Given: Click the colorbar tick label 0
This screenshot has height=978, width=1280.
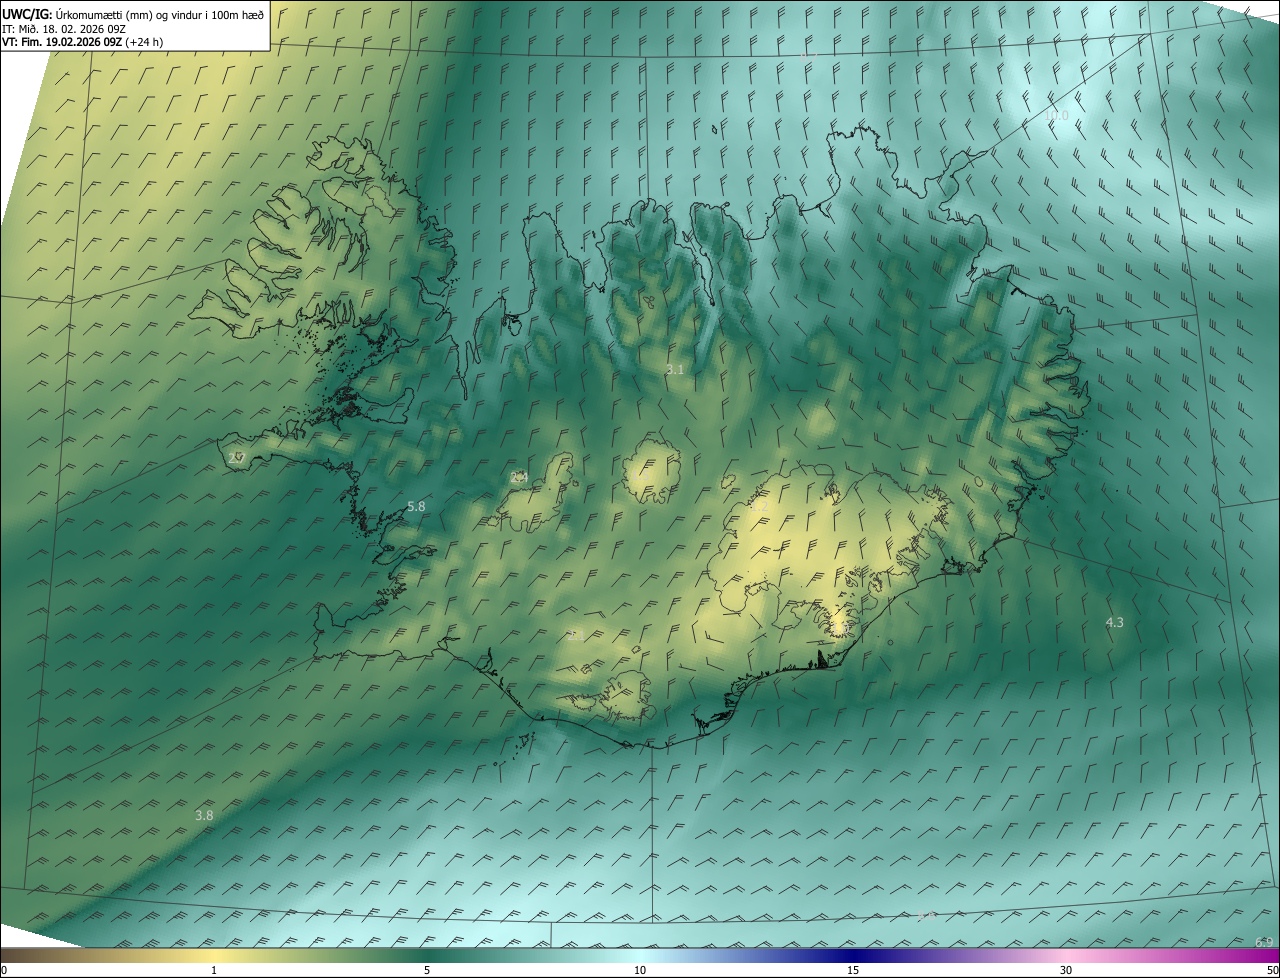Looking at the screenshot, I should (x=3, y=971).
